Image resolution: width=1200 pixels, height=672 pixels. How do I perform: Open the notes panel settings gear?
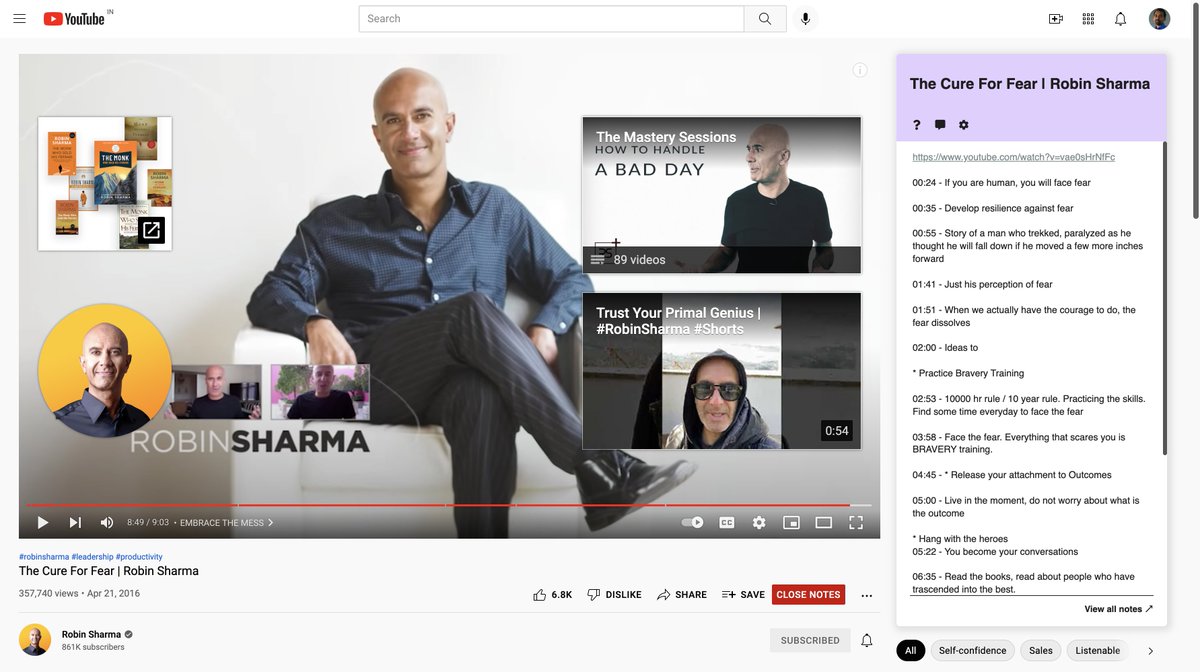click(964, 125)
